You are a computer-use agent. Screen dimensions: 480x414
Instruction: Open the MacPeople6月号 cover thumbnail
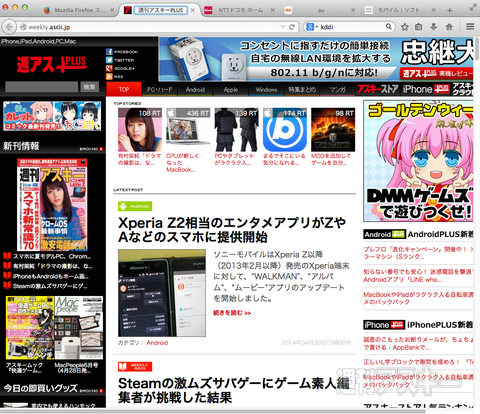coord(79,328)
